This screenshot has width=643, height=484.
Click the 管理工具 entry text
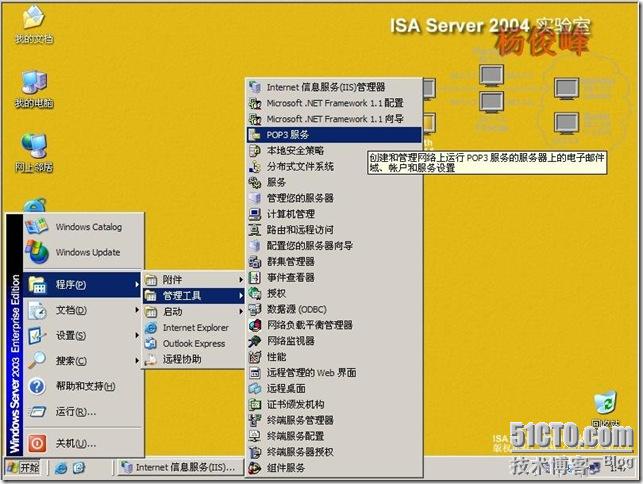[182, 296]
